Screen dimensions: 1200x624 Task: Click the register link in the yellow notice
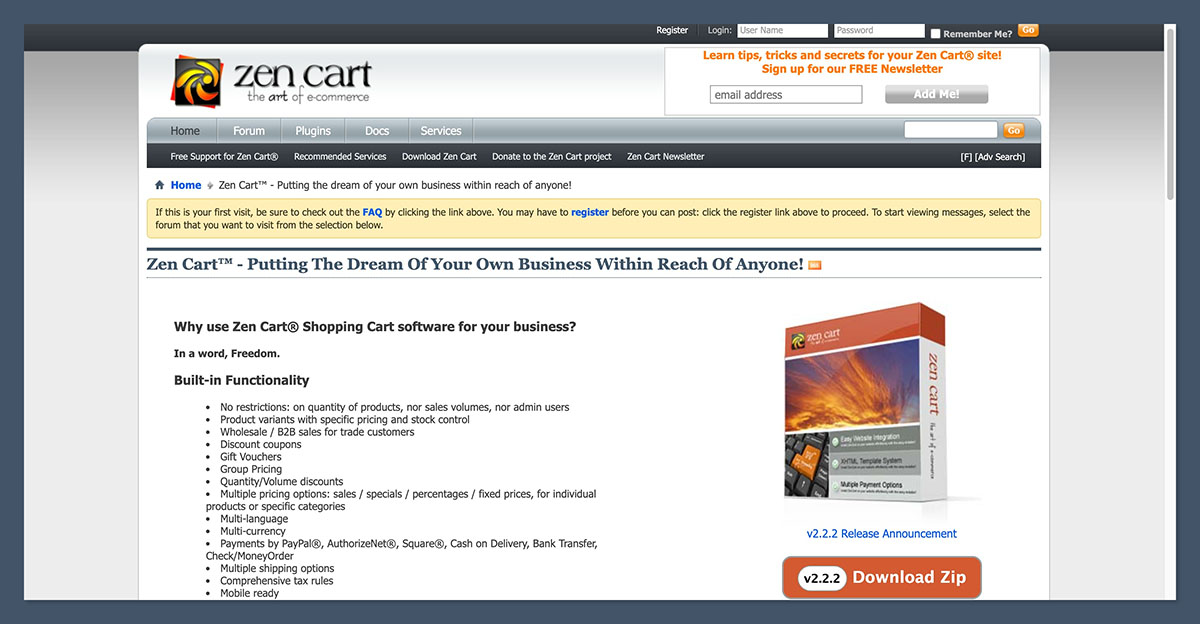point(590,212)
